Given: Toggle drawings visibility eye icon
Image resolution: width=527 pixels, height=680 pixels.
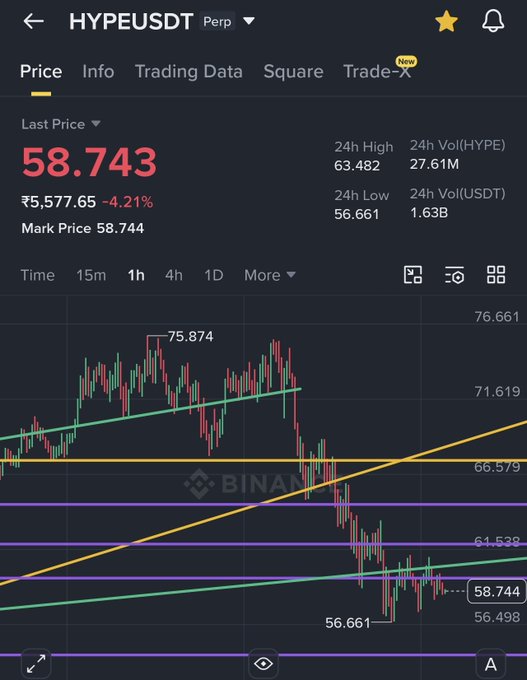Looking at the screenshot, I should pyautogui.click(x=263, y=664).
